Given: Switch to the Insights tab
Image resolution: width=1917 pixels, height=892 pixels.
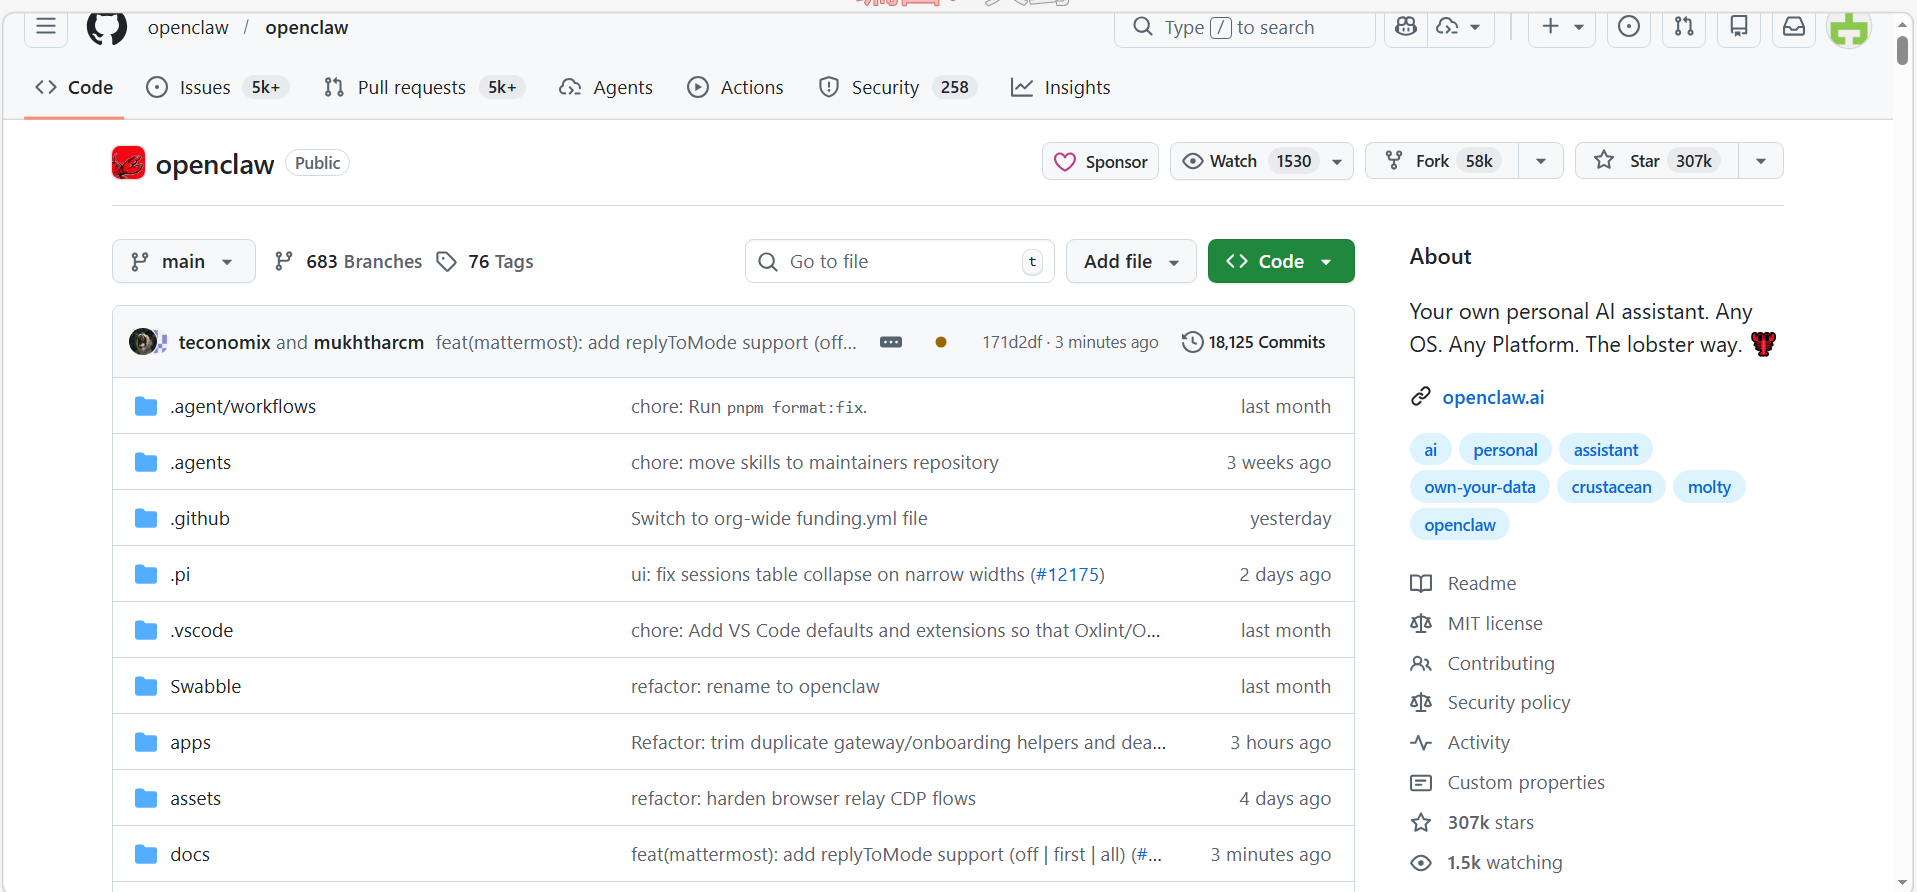Looking at the screenshot, I should tap(1060, 87).
